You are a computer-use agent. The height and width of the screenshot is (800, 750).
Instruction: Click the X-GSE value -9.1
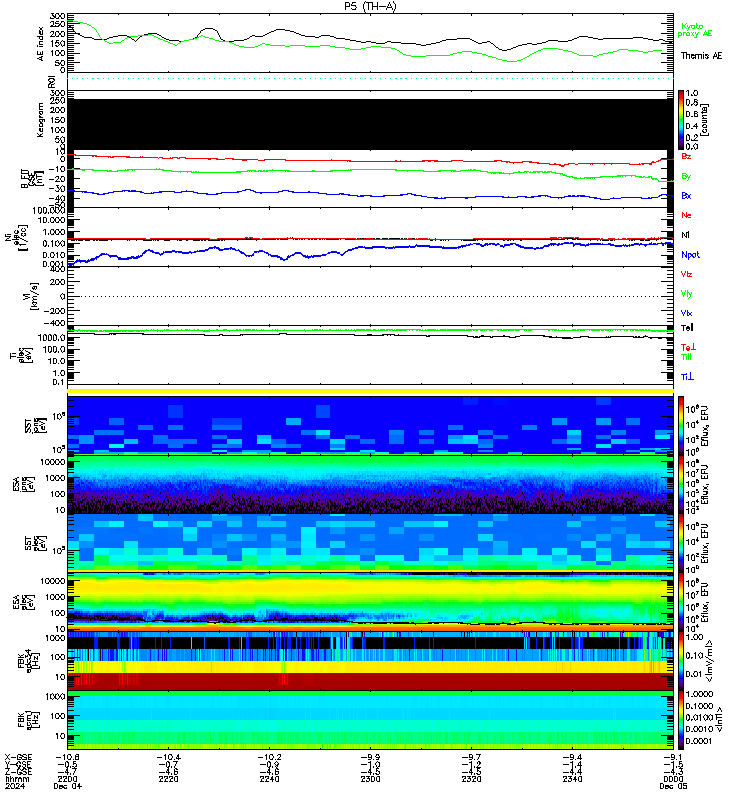pyautogui.click(x=673, y=757)
